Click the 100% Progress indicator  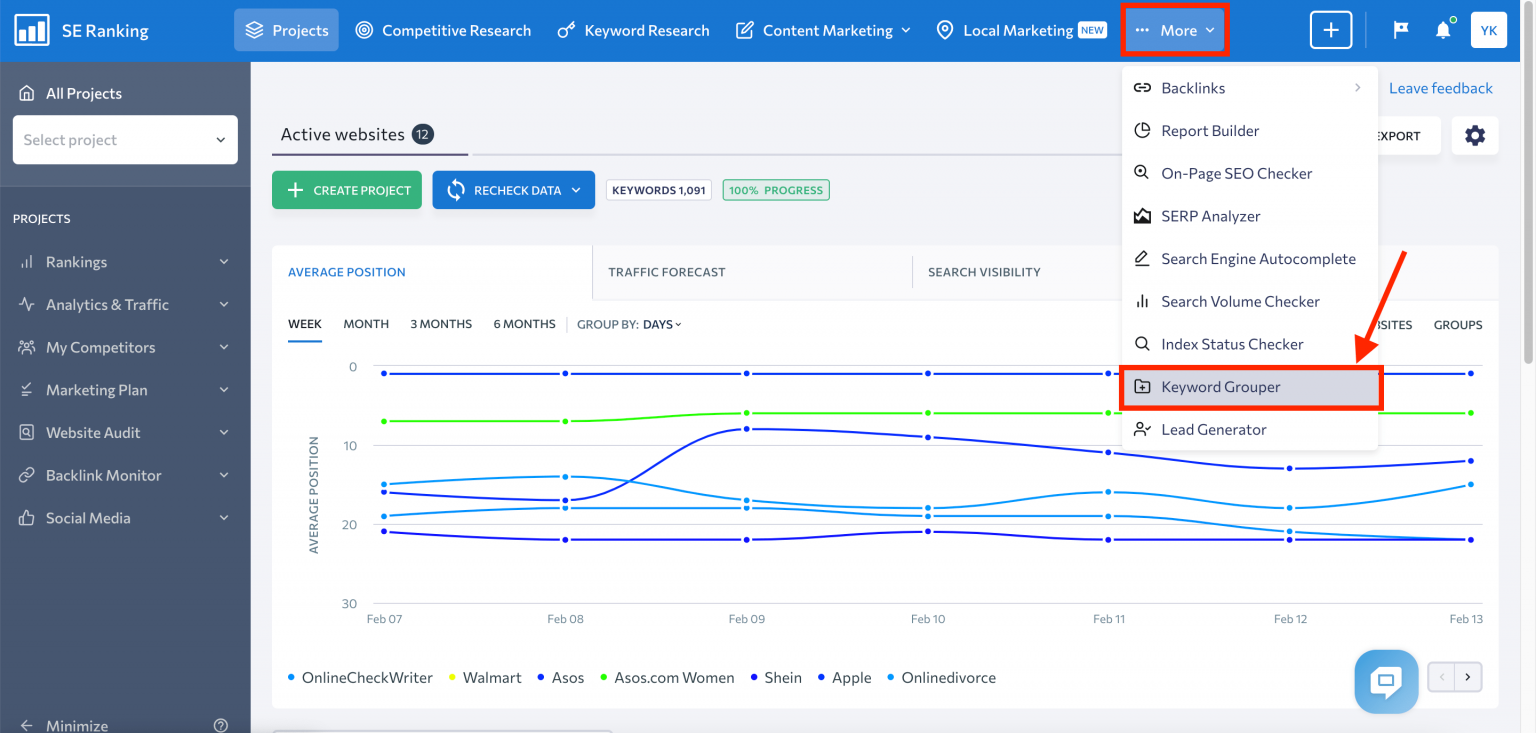[776, 189]
